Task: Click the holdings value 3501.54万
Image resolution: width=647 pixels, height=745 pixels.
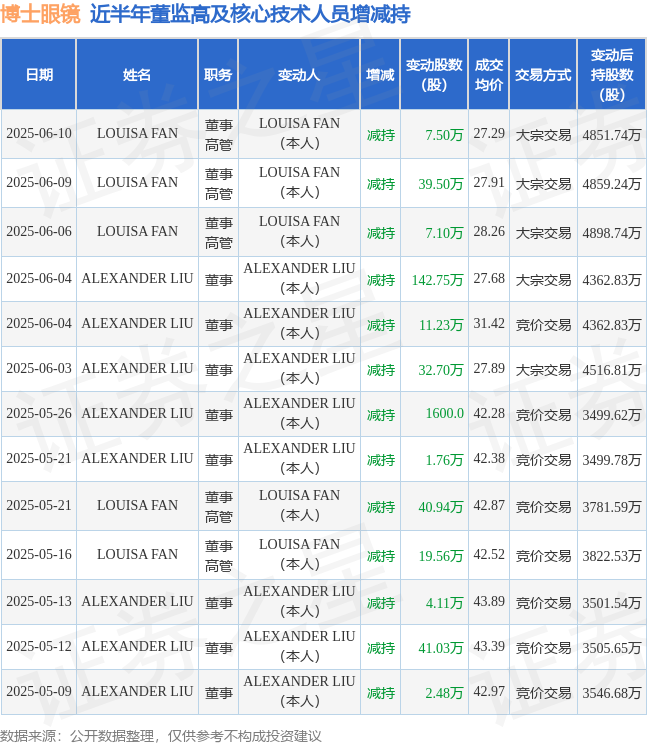Action: click(612, 603)
